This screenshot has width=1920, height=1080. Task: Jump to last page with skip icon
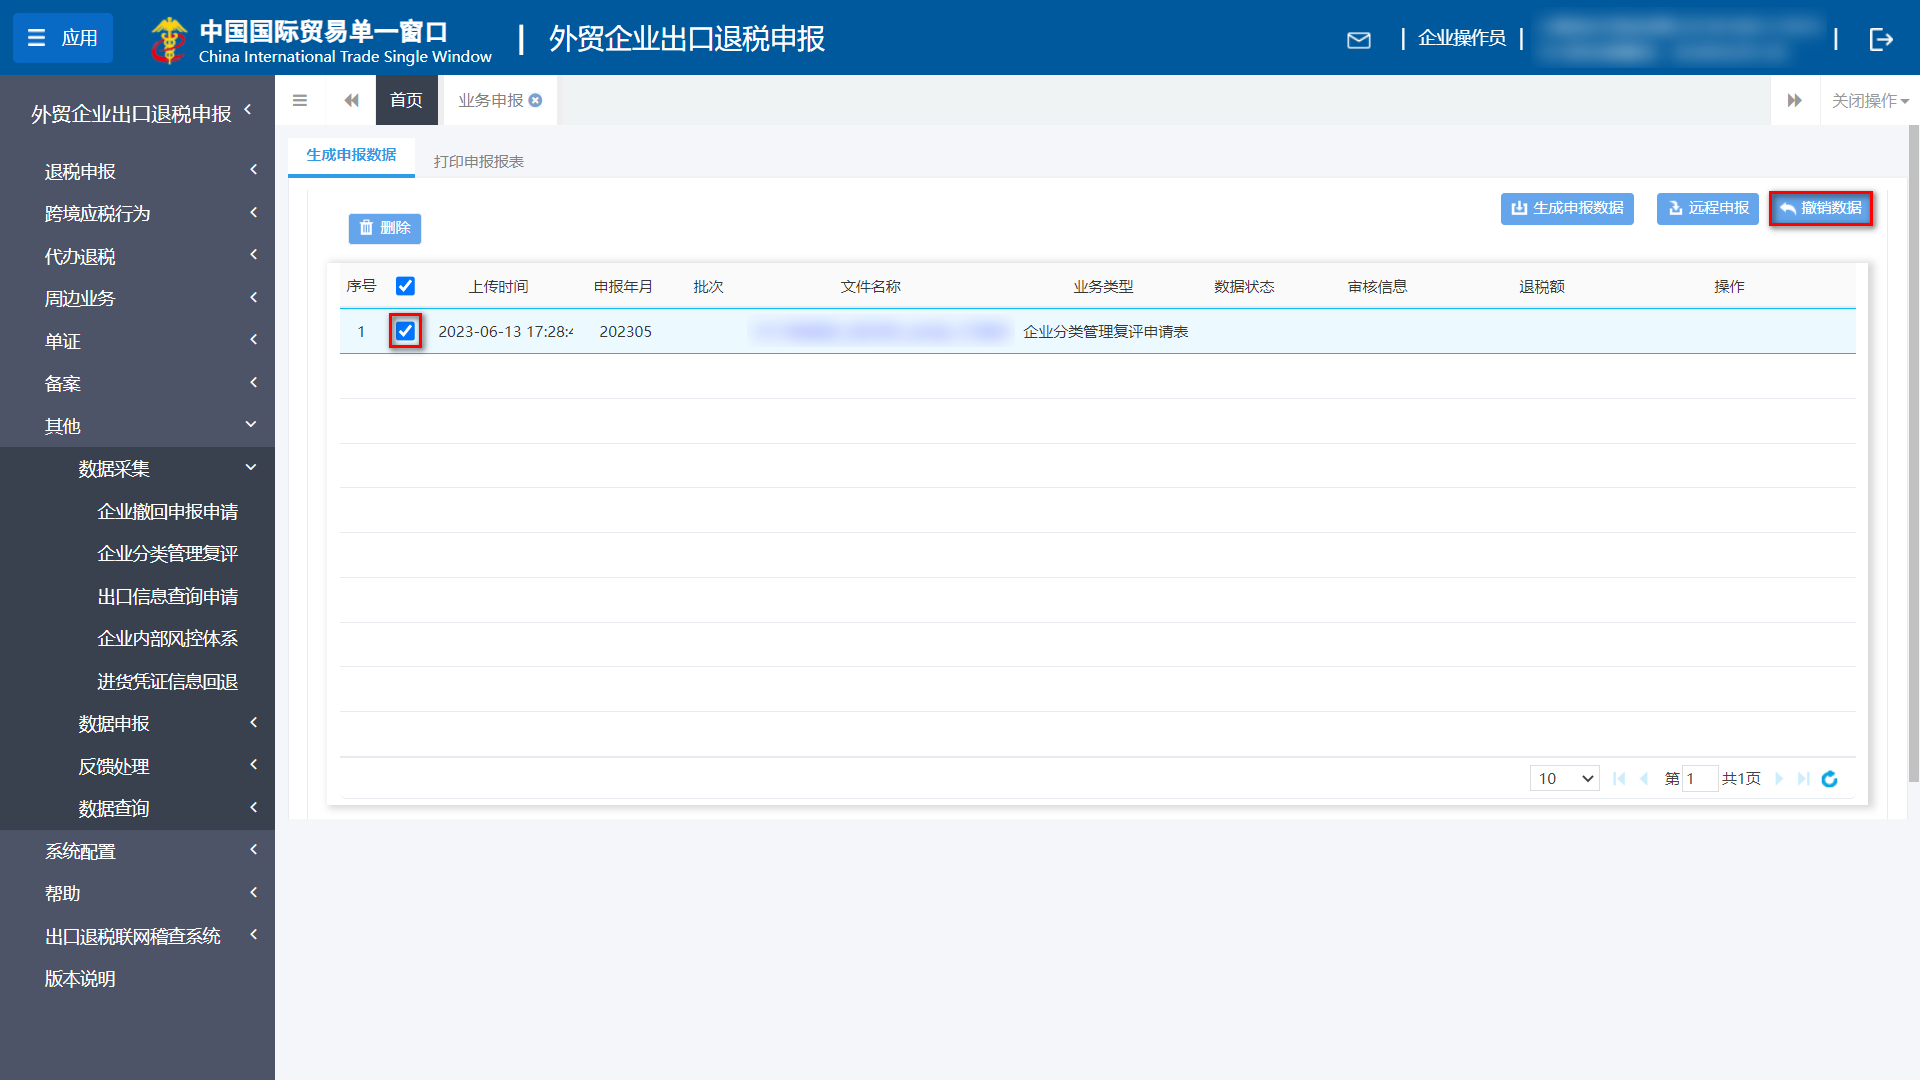(1803, 778)
